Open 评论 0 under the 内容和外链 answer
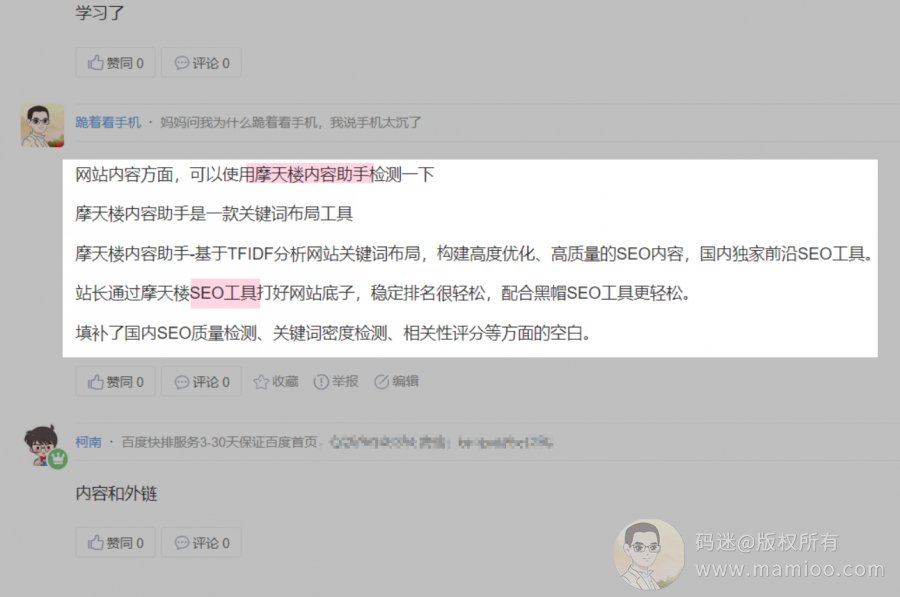The image size is (900, 597). [201, 542]
